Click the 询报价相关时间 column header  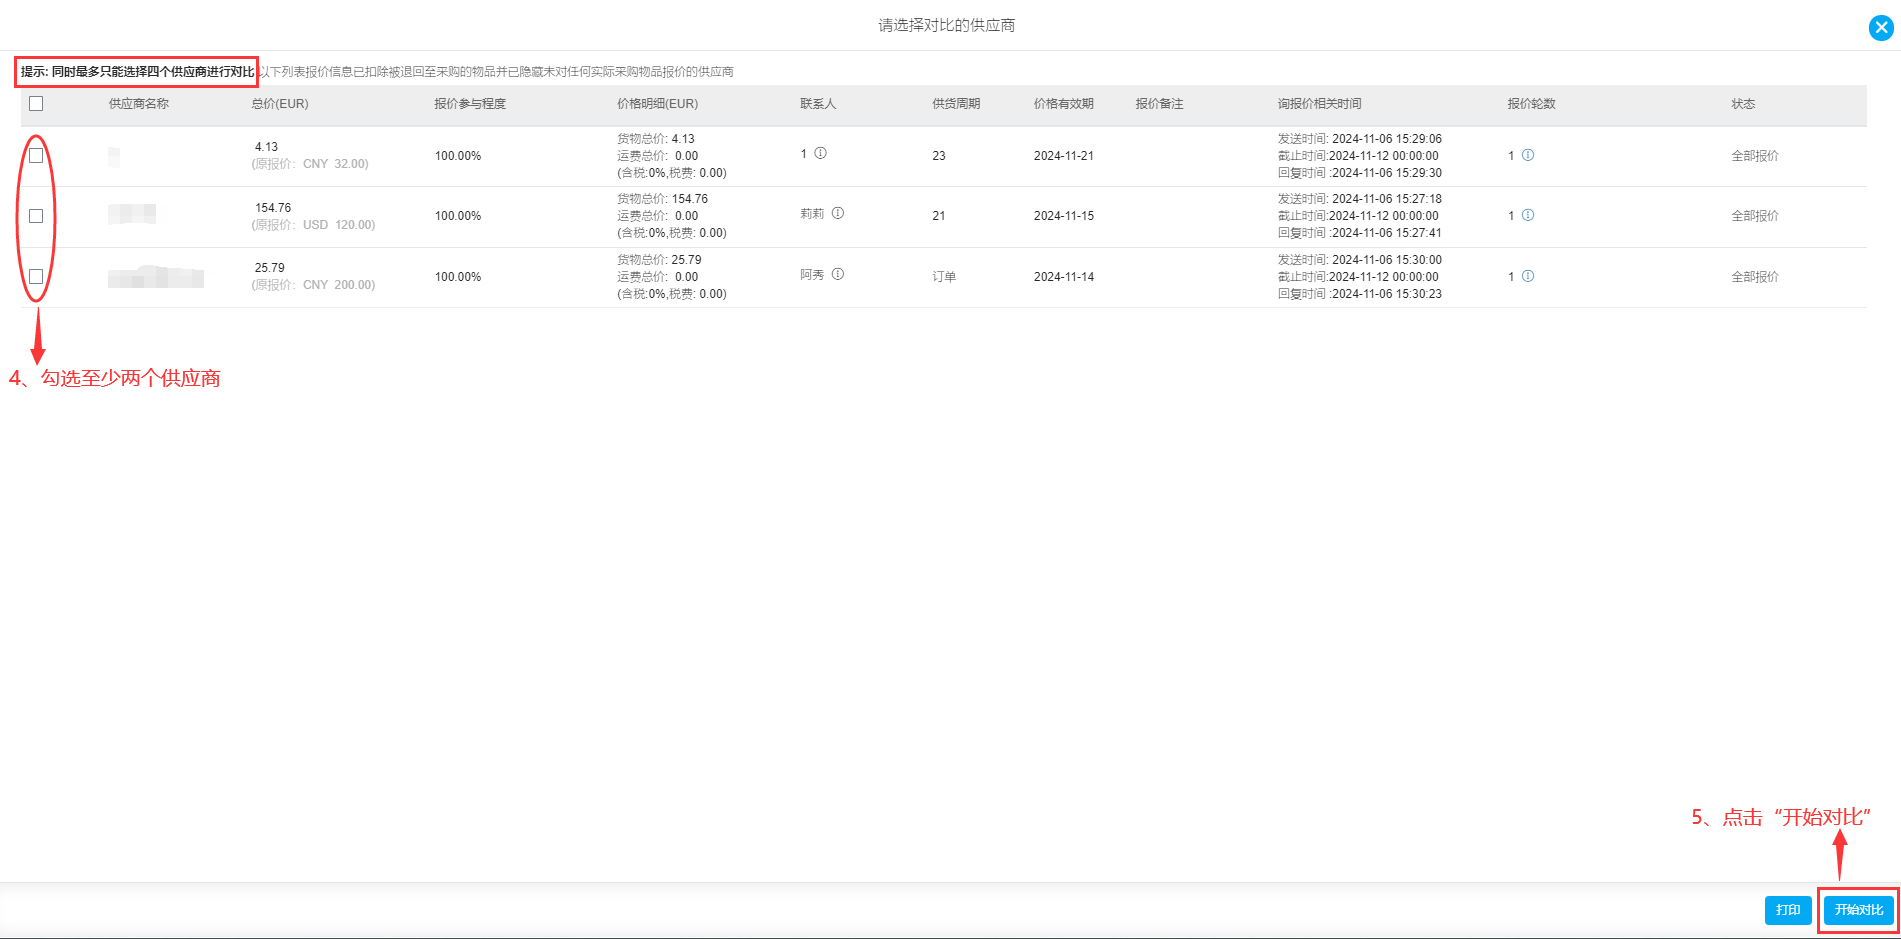1320,104
